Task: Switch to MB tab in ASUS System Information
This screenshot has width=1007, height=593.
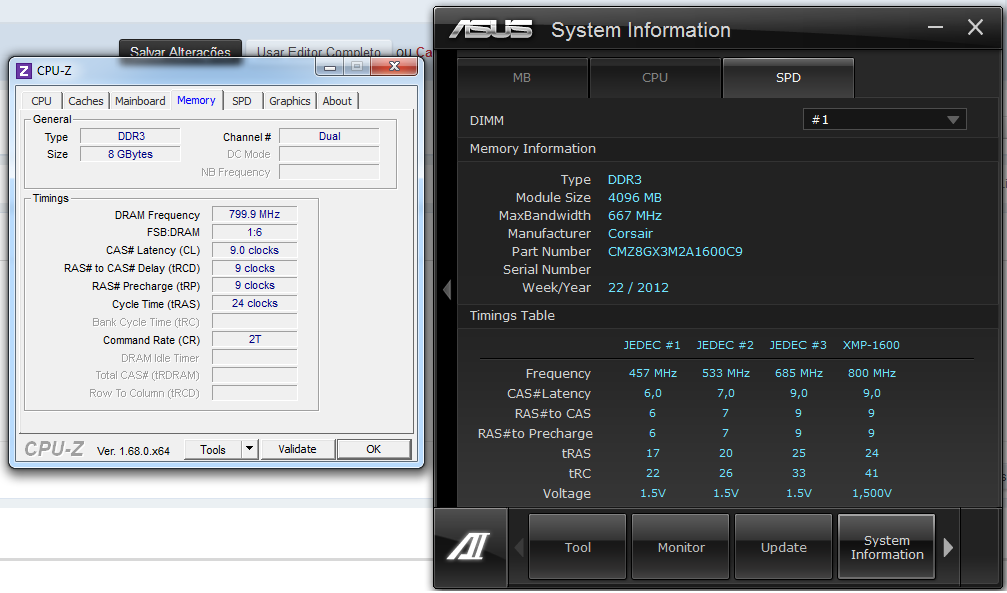Action: click(522, 78)
